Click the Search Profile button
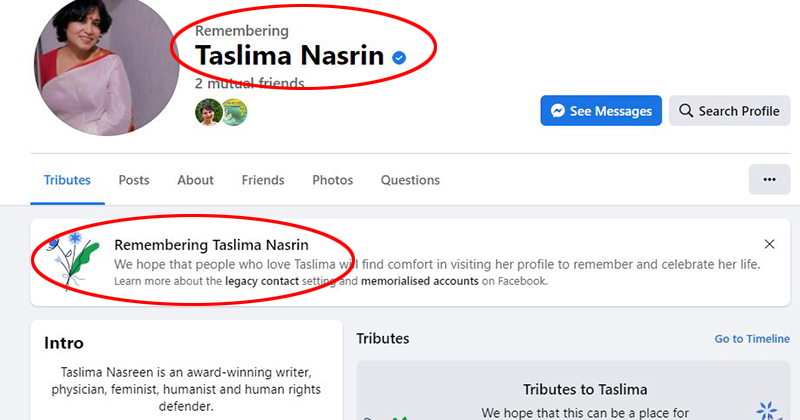The width and height of the screenshot is (800, 420). (729, 111)
